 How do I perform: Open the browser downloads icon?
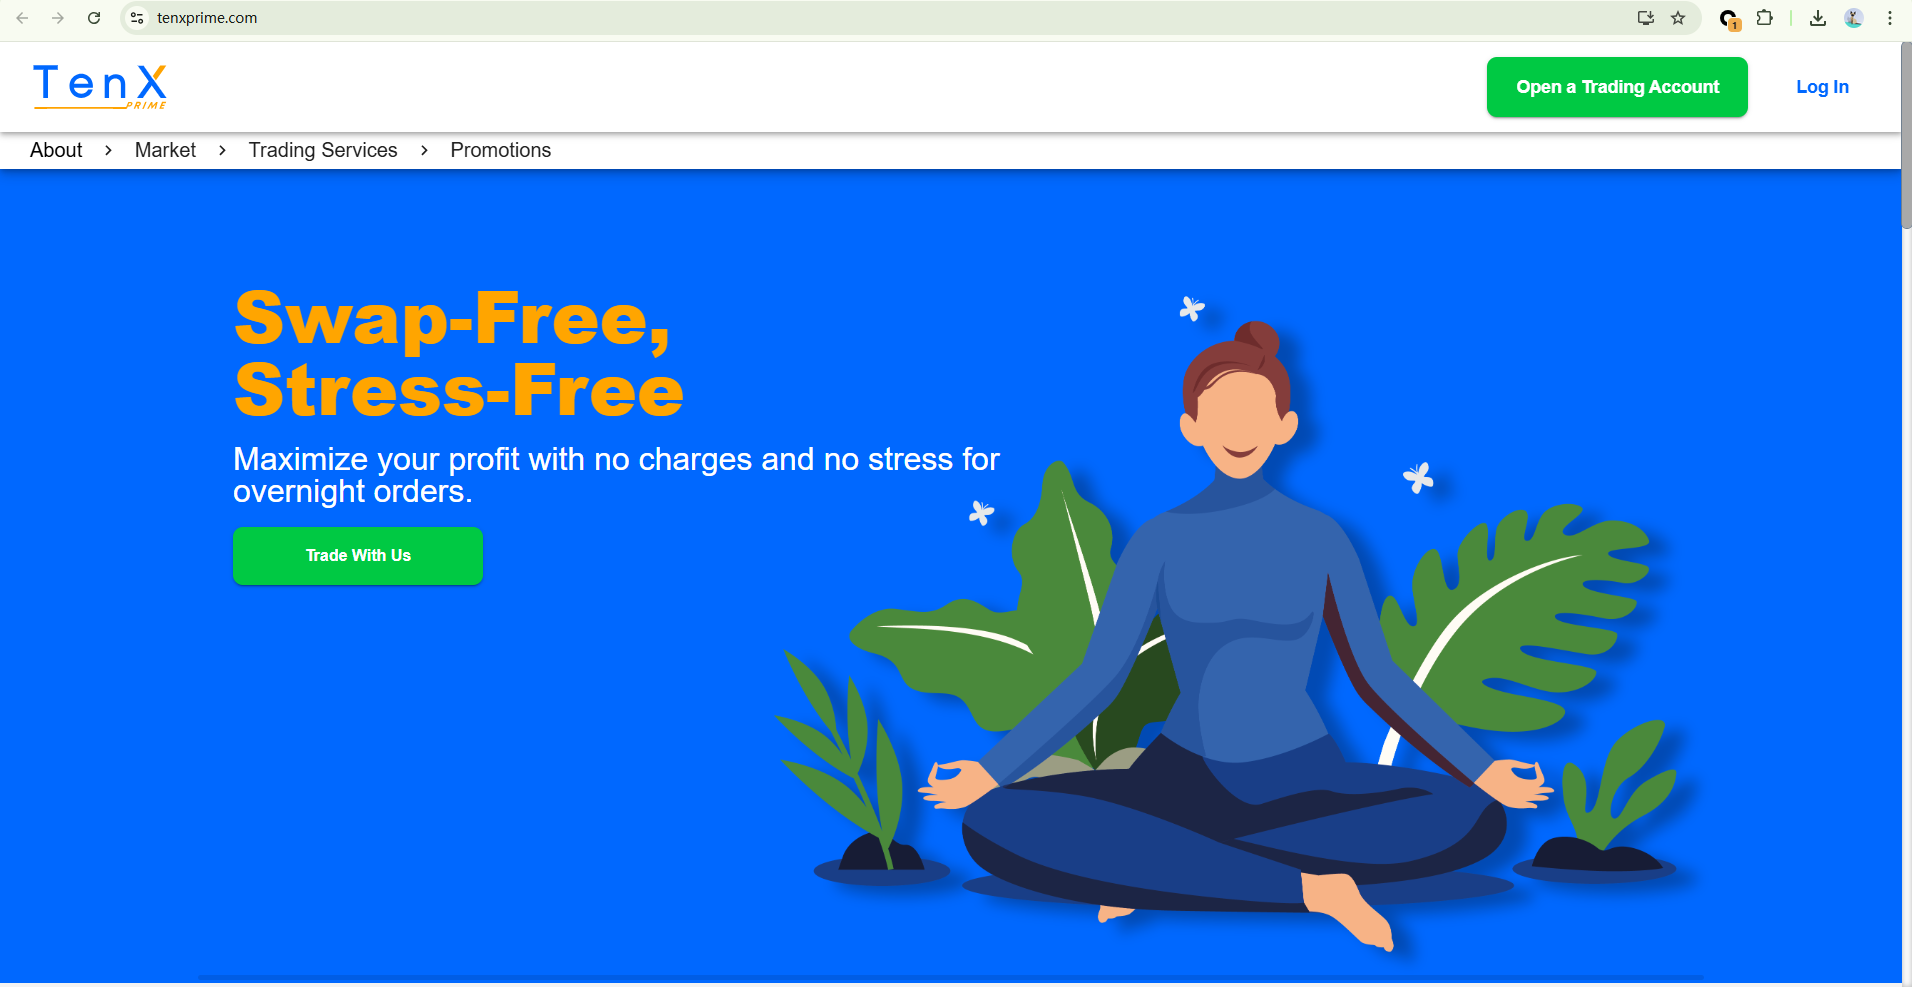[1818, 18]
